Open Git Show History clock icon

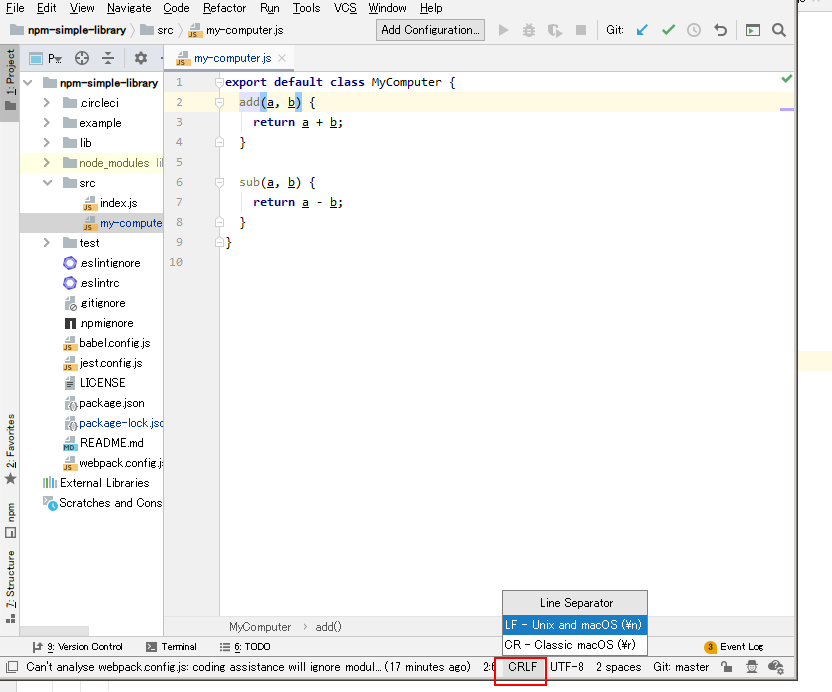(694, 30)
